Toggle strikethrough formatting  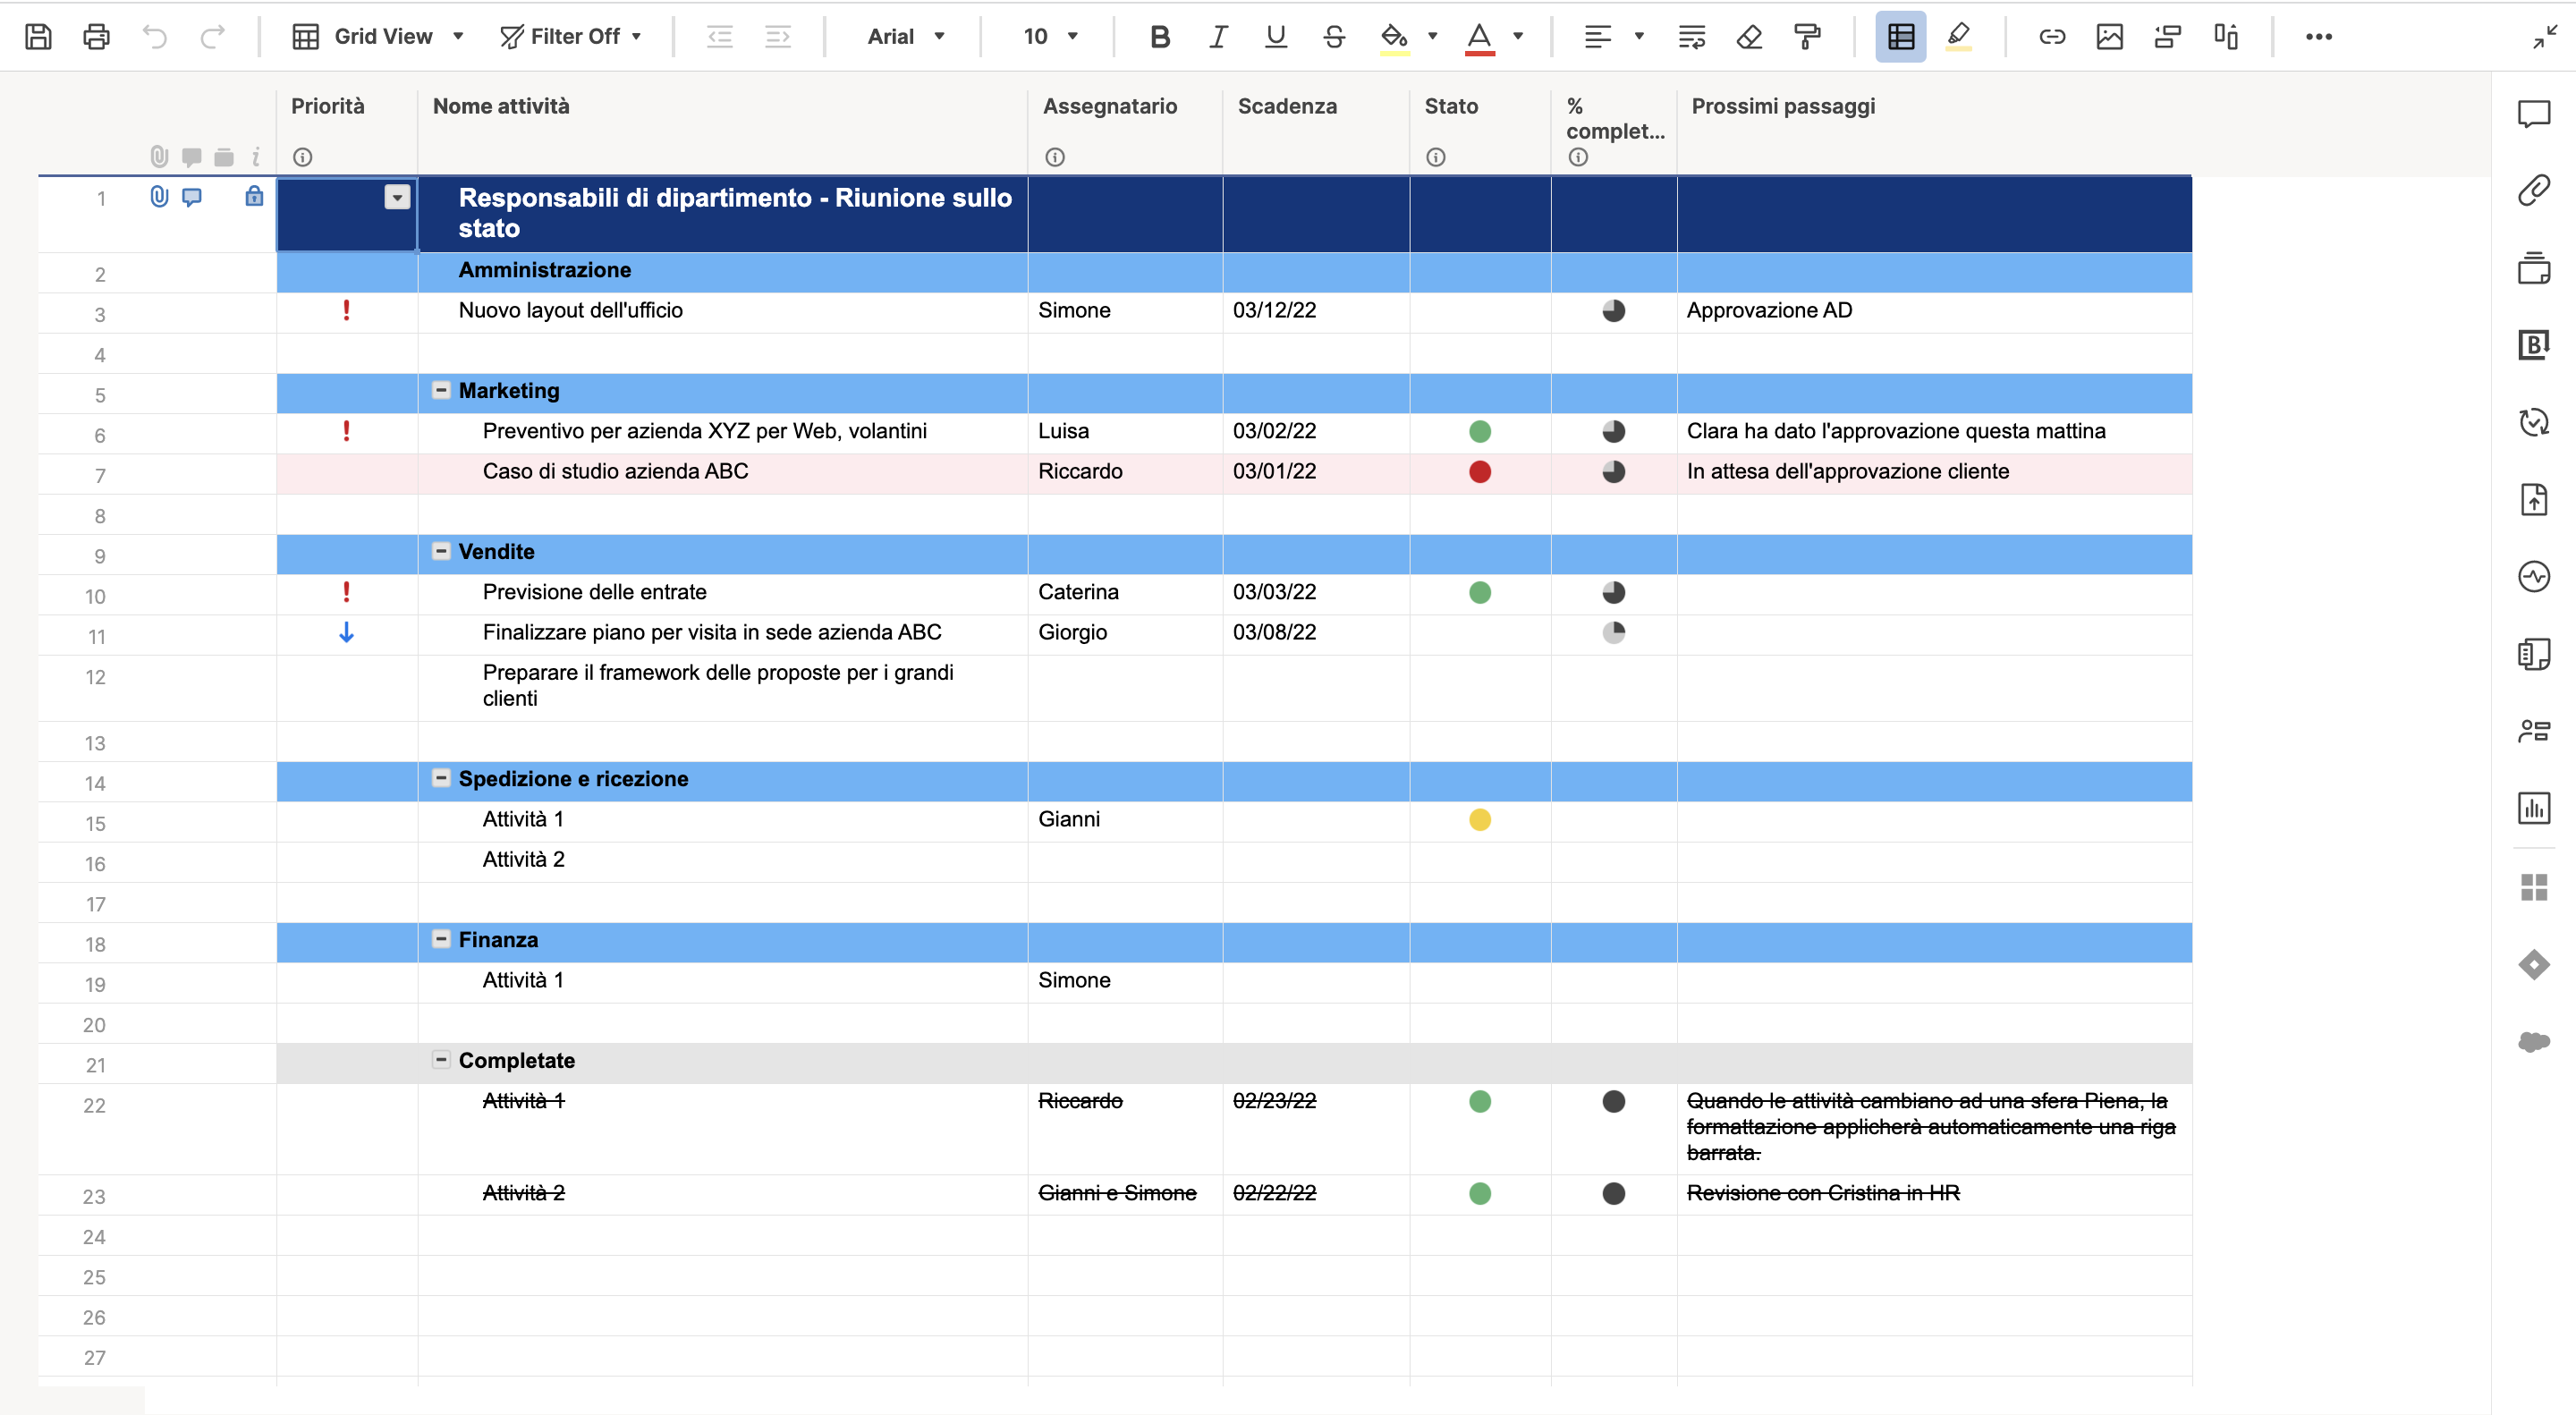tap(1333, 37)
